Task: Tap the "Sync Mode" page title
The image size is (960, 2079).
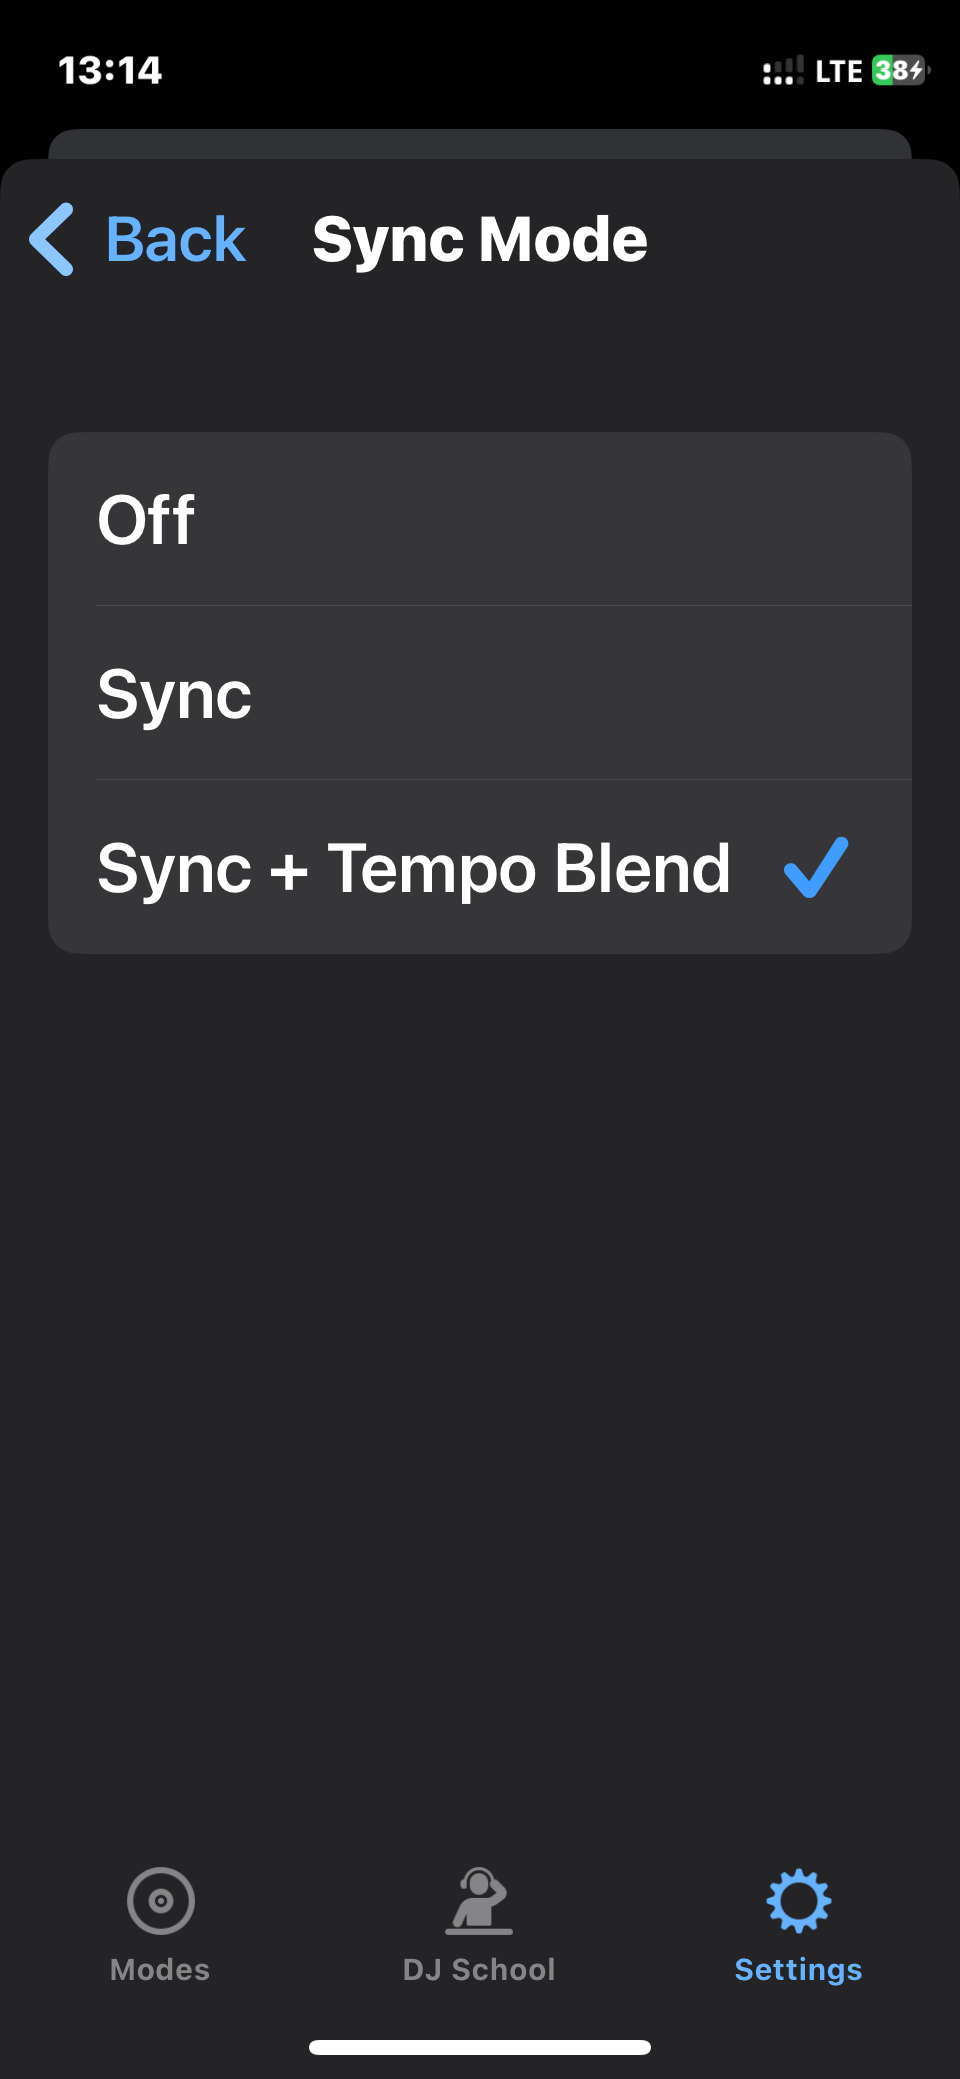Action: [480, 240]
